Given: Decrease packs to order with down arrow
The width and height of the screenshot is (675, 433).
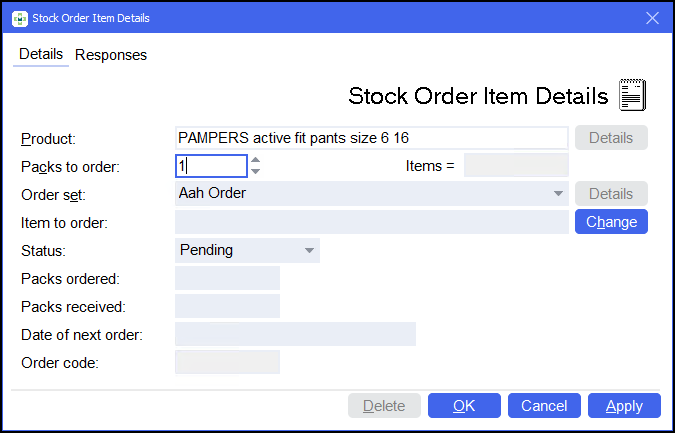Looking at the screenshot, I should pyautogui.click(x=256, y=171).
